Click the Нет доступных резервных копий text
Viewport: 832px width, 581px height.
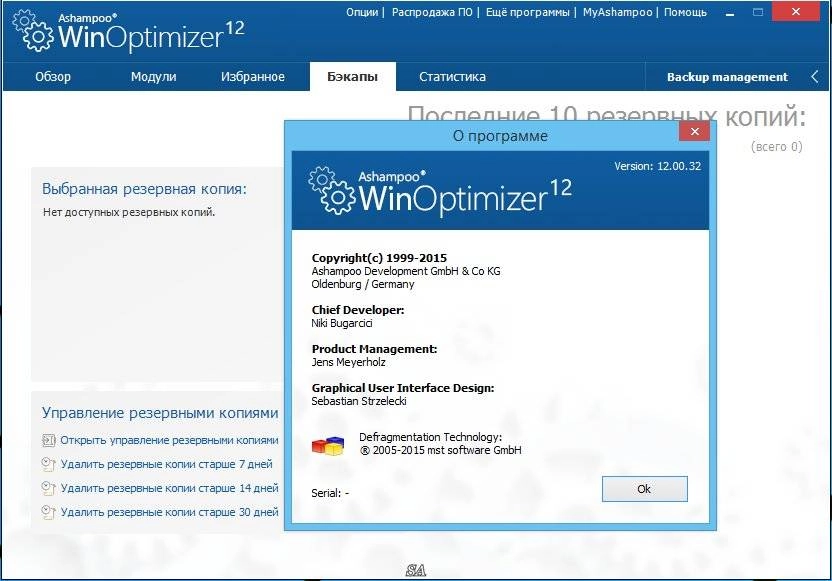click(x=129, y=212)
